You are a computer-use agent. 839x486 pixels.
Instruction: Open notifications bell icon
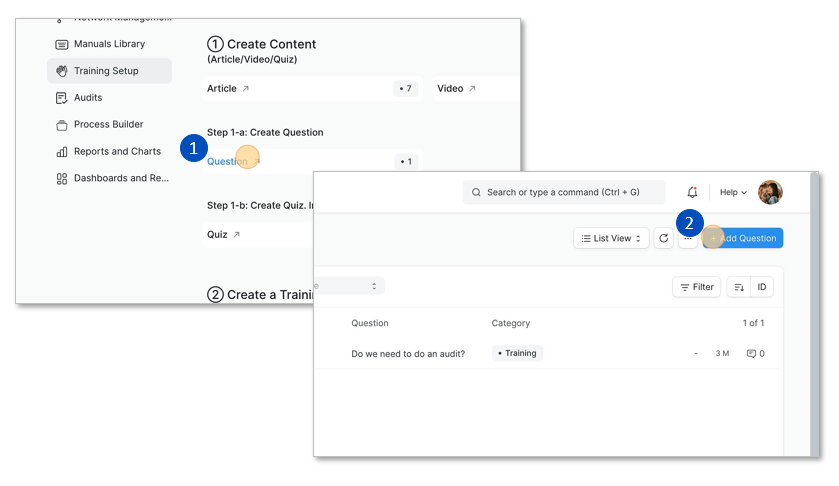tap(692, 192)
